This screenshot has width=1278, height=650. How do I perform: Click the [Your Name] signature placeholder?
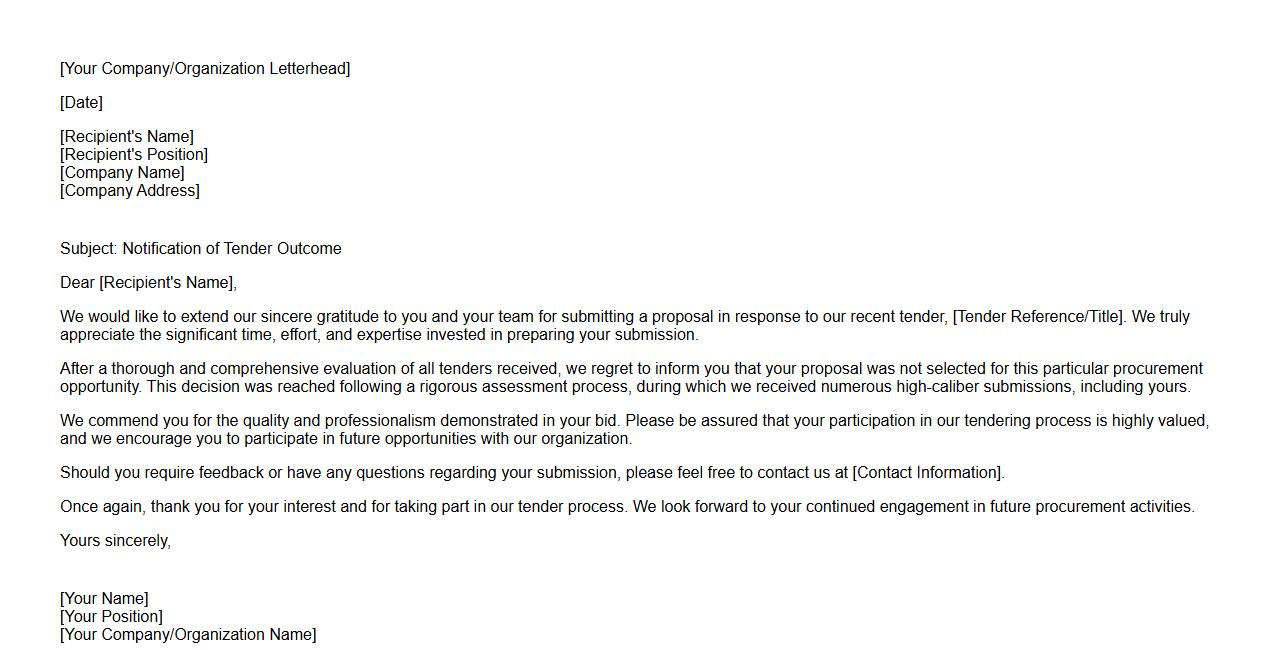click(x=104, y=599)
